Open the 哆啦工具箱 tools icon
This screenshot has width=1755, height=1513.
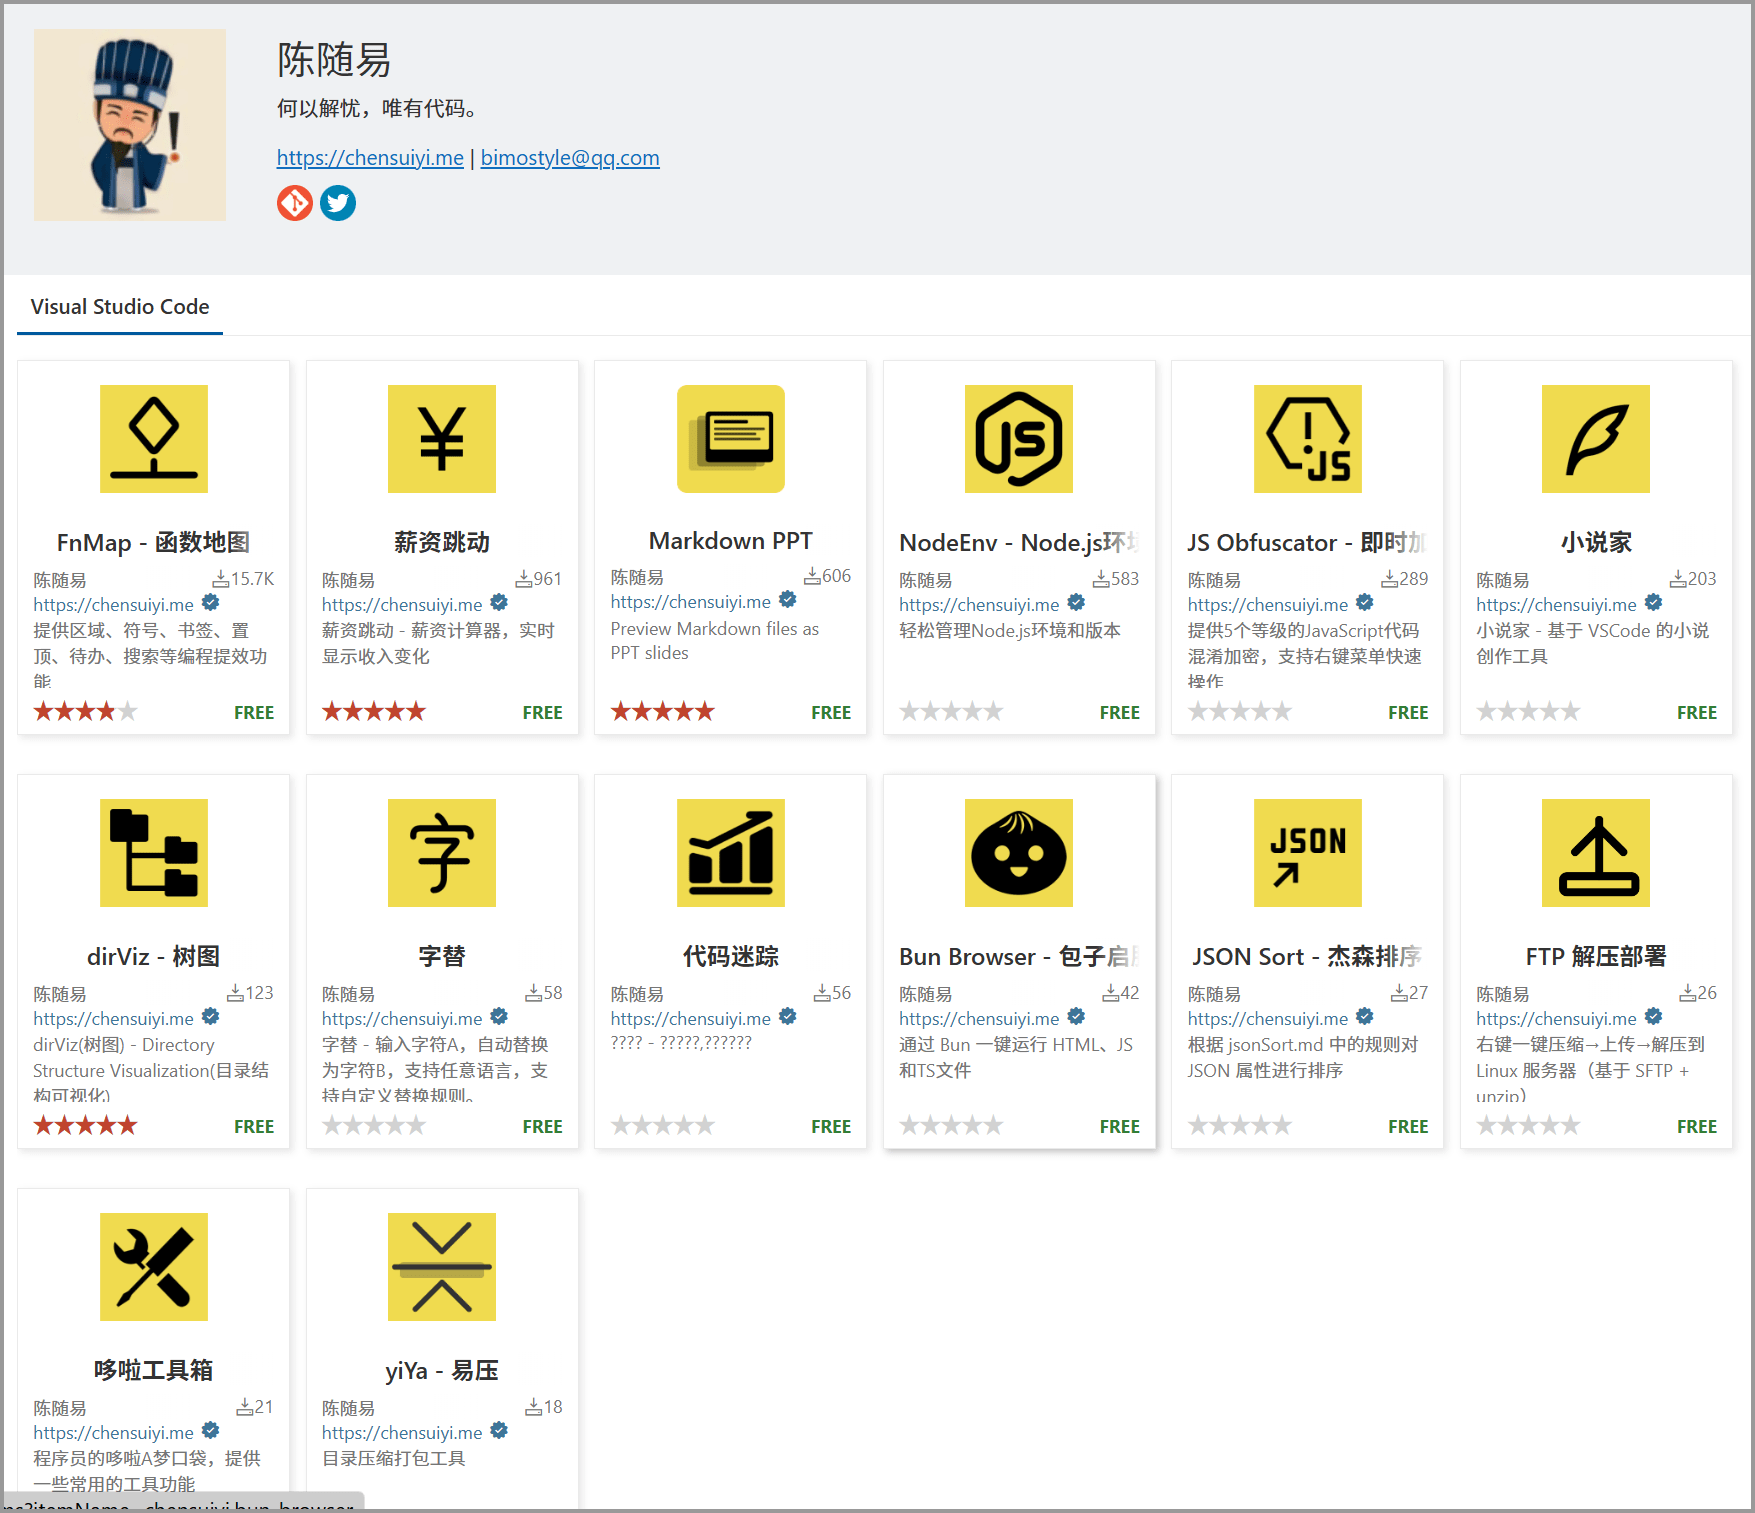(x=154, y=1267)
